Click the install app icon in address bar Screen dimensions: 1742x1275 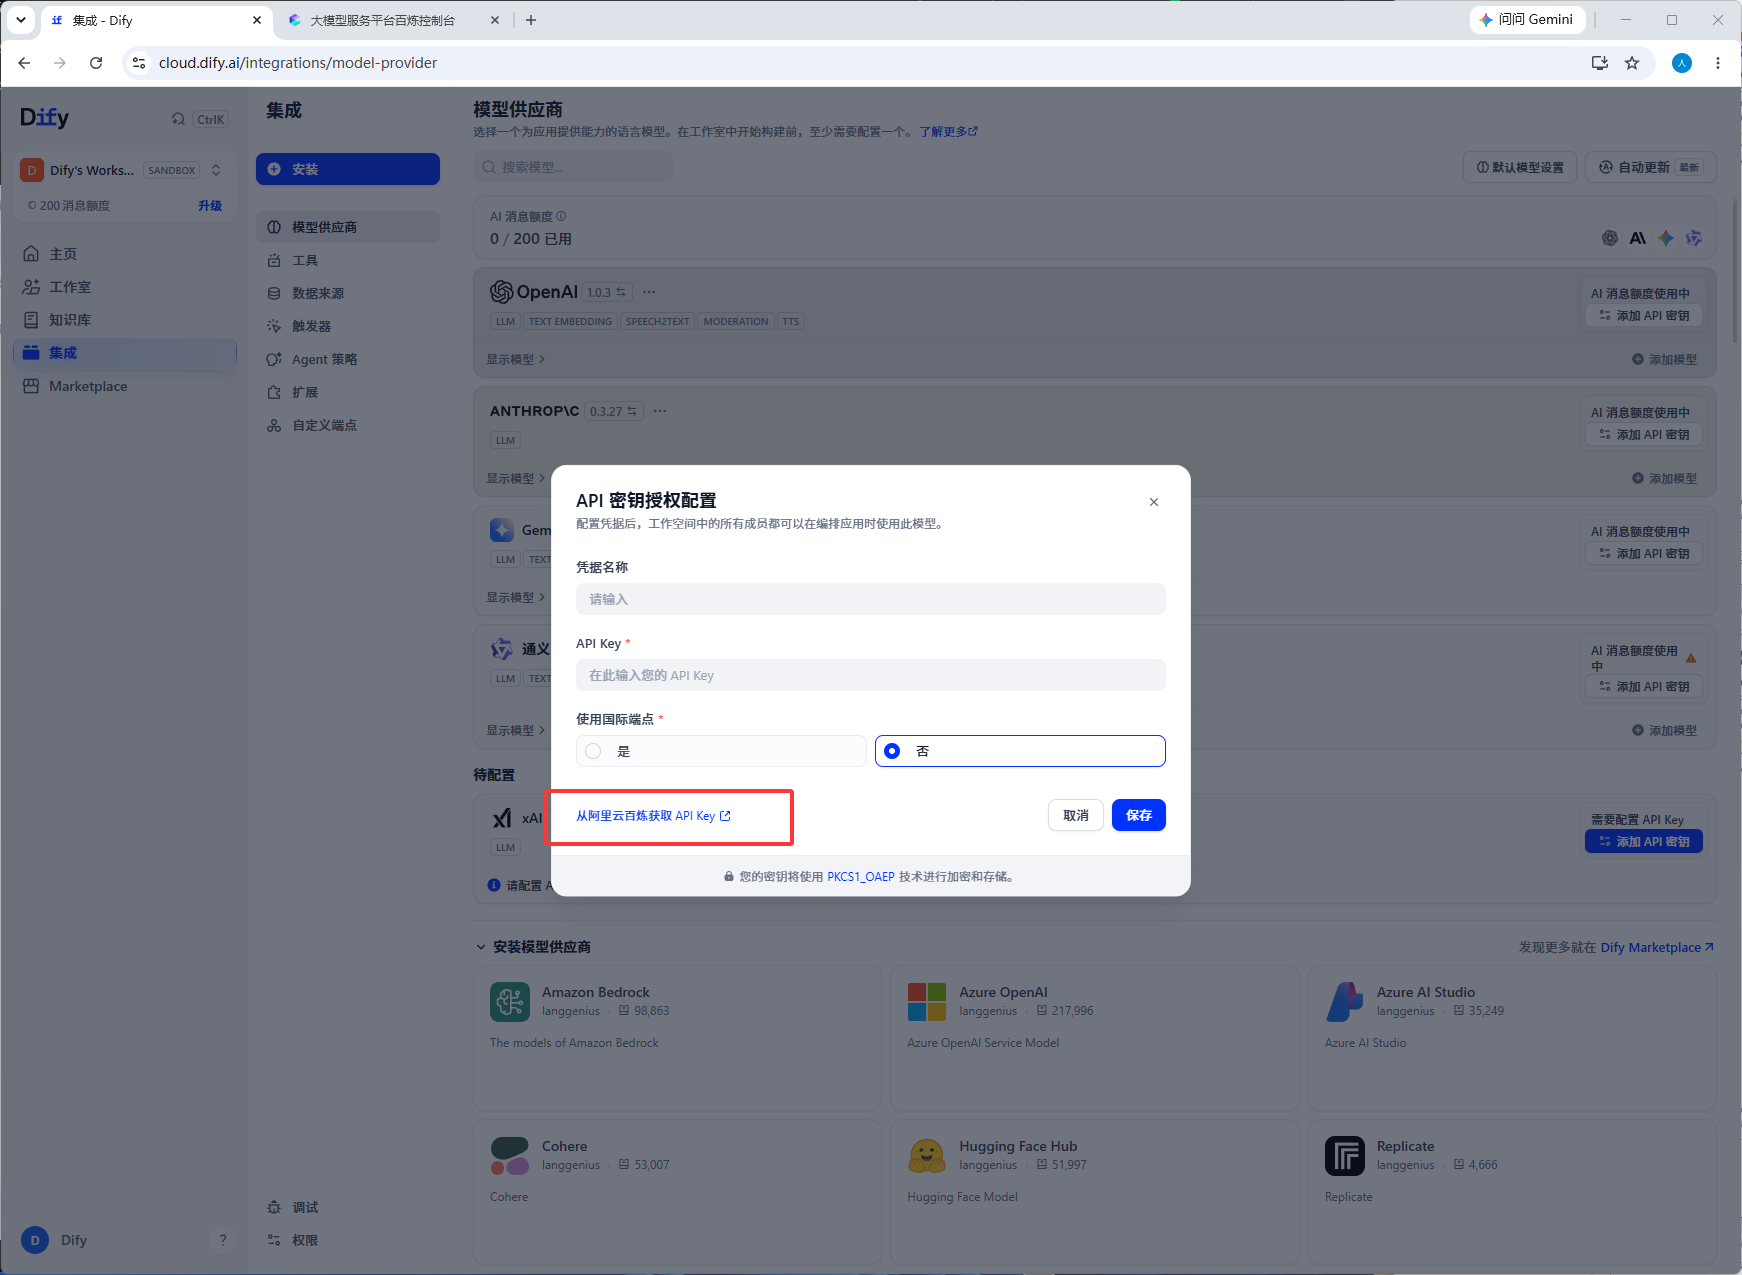coord(1600,63)
